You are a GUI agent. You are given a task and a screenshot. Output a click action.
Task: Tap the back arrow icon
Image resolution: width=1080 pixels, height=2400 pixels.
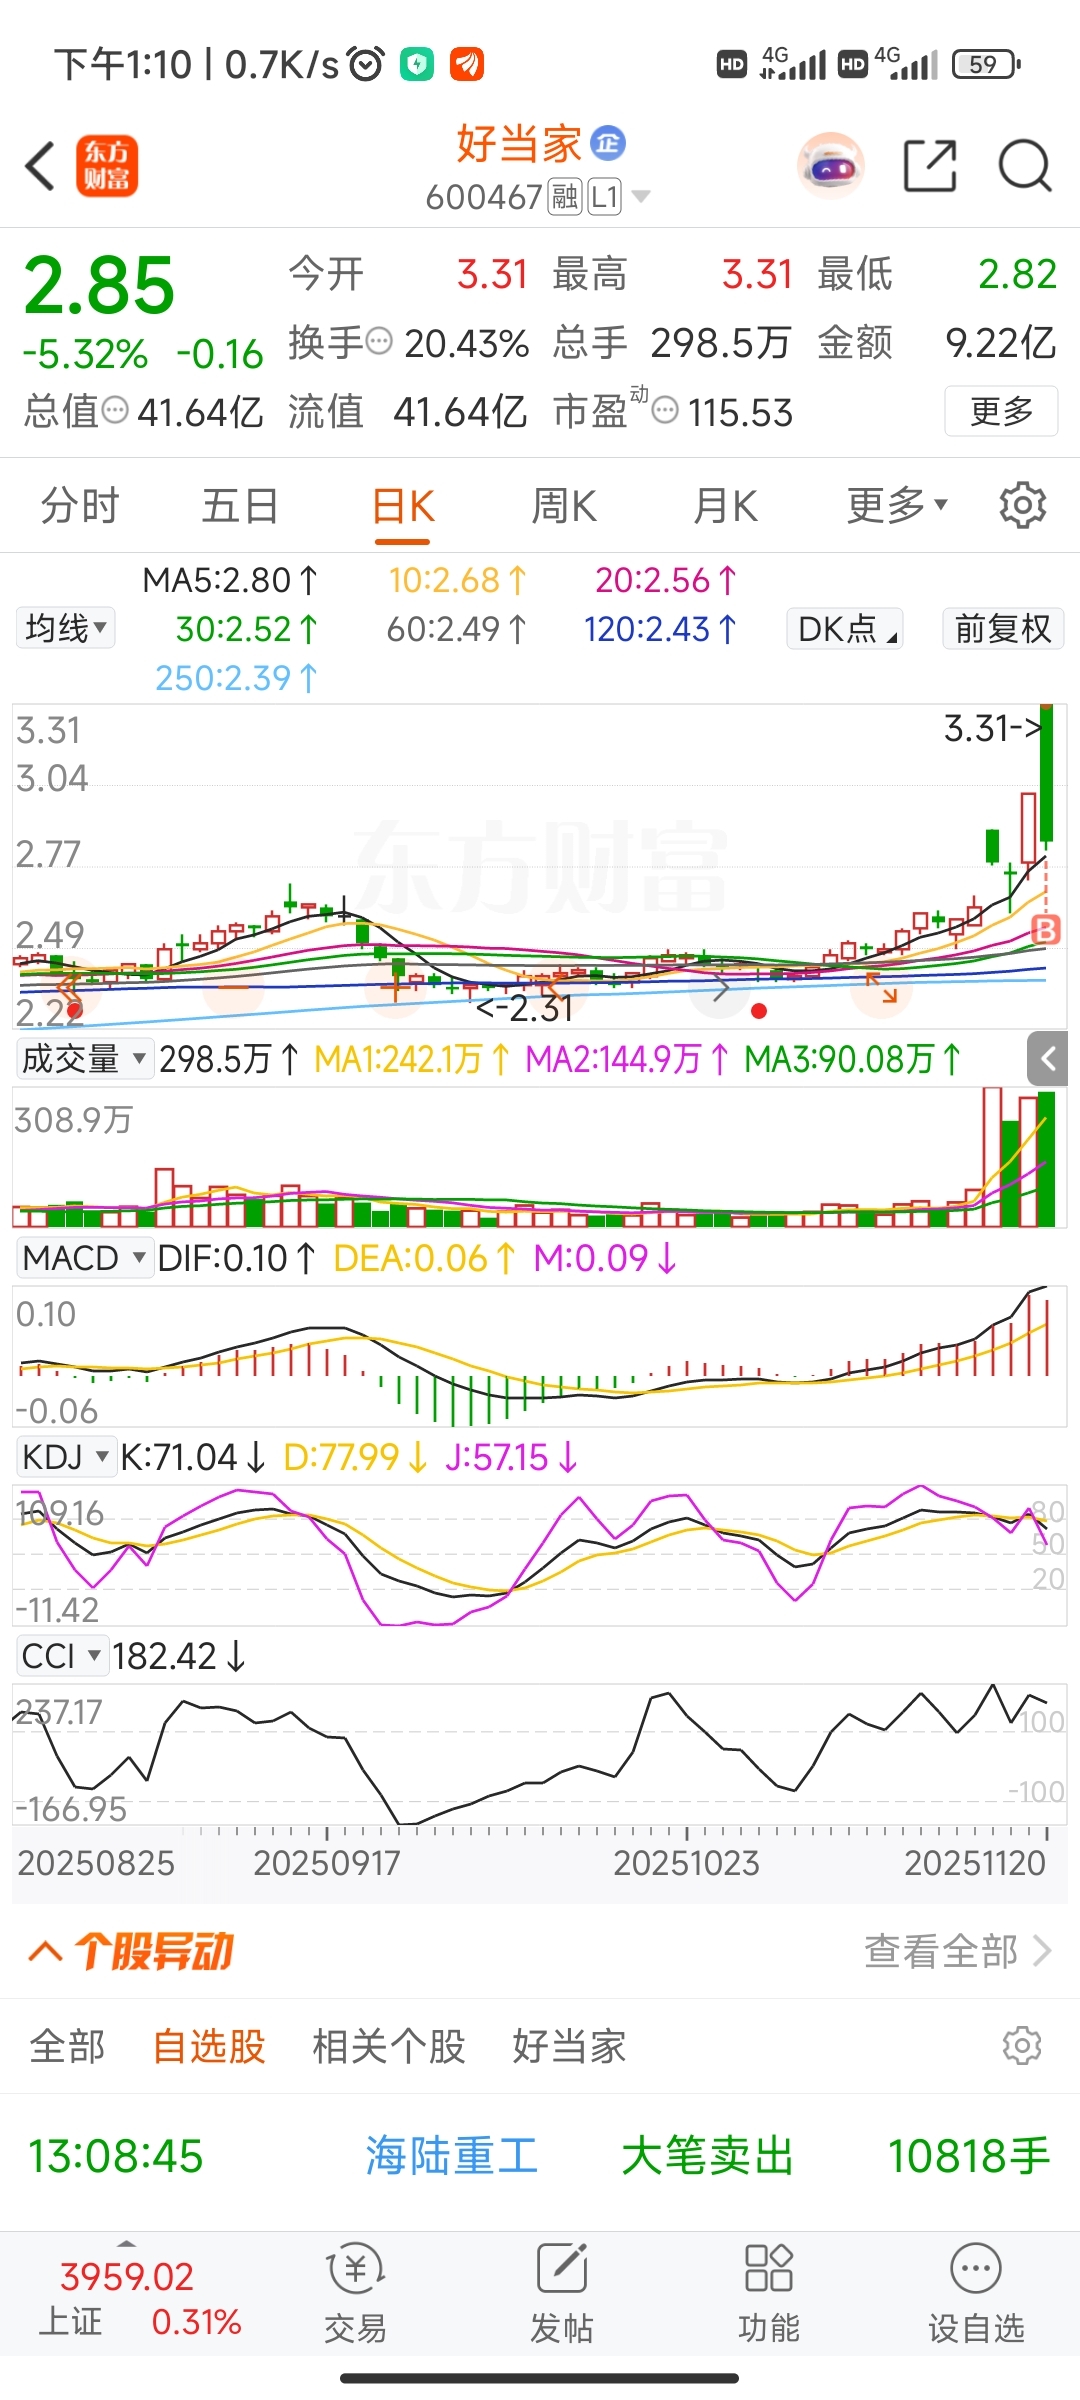pos(40,166)
